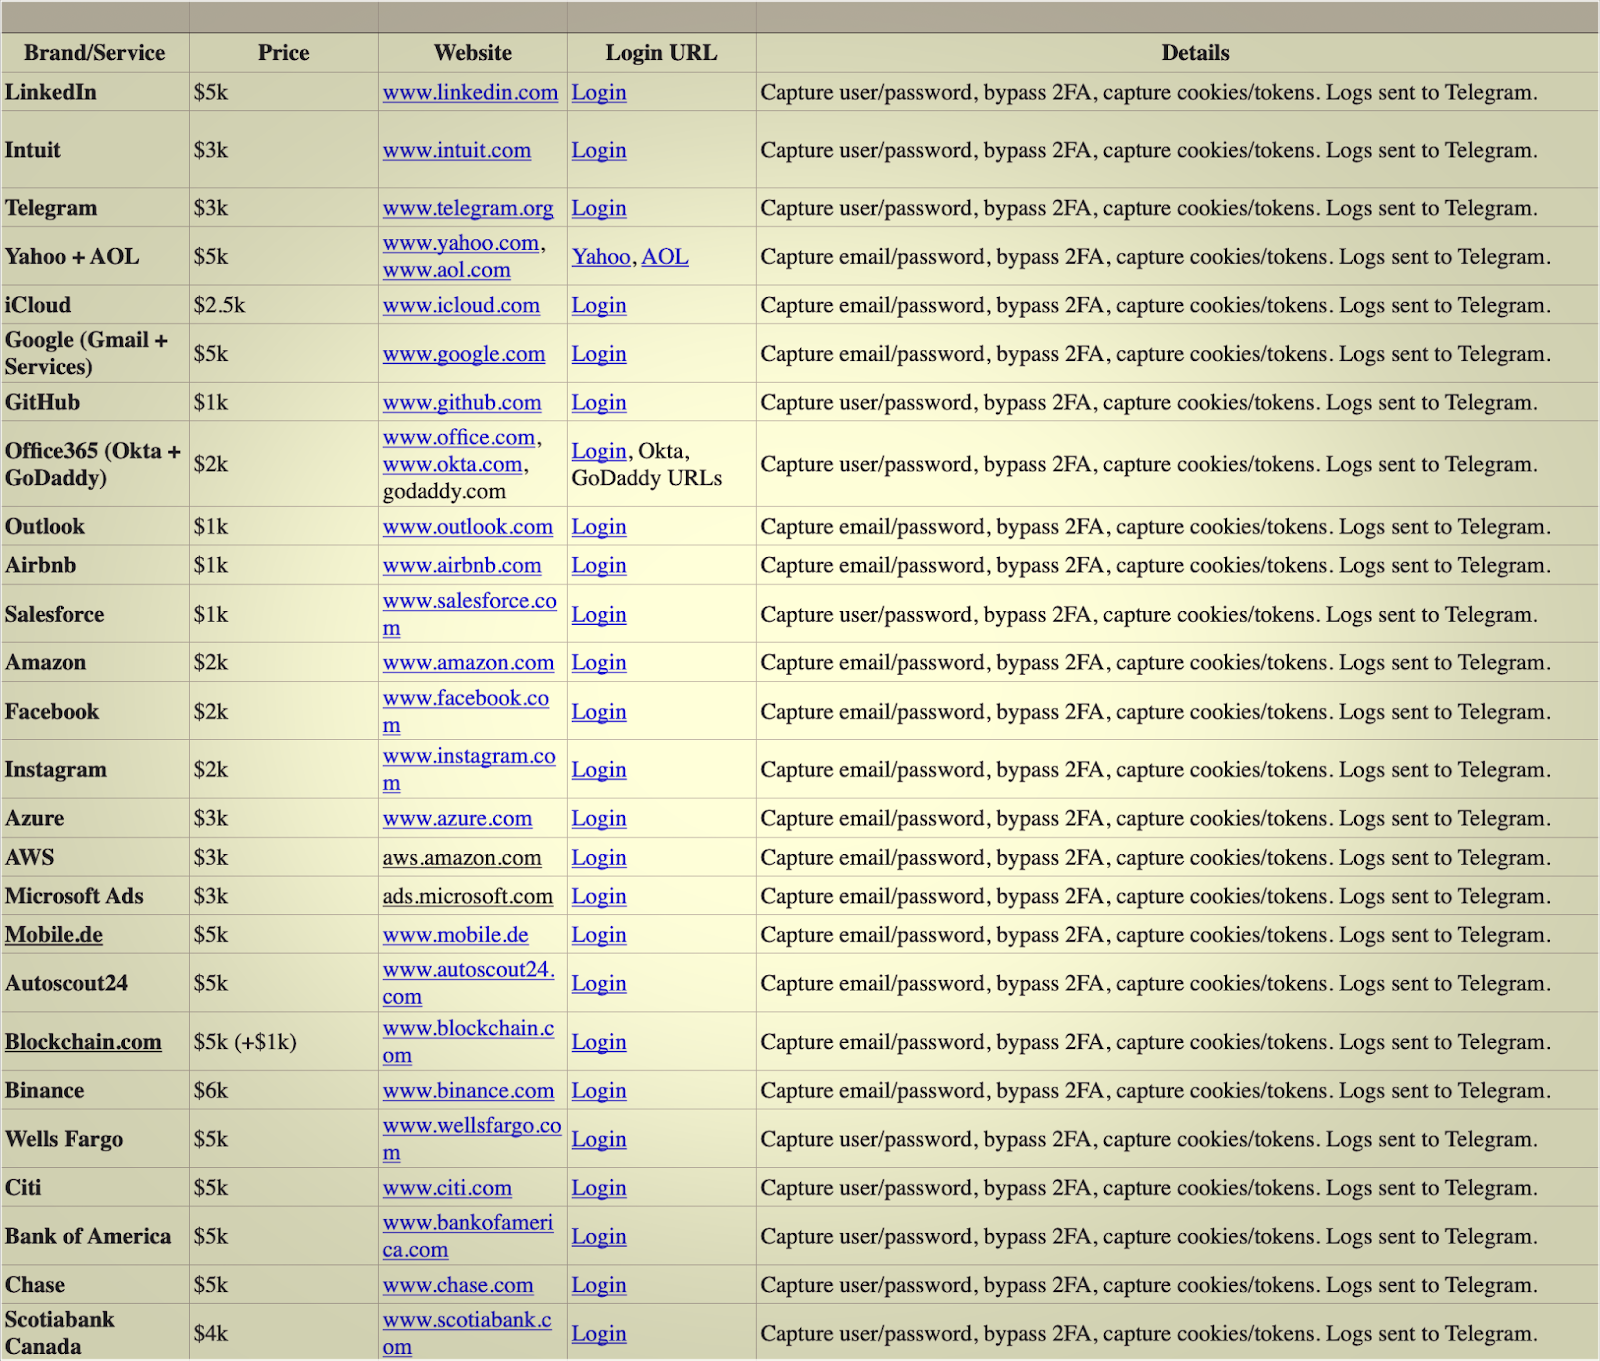The width and height of the screenshot is (1600, 1361).
Task: Click the AOL login URL link
Action: [665, 257]
